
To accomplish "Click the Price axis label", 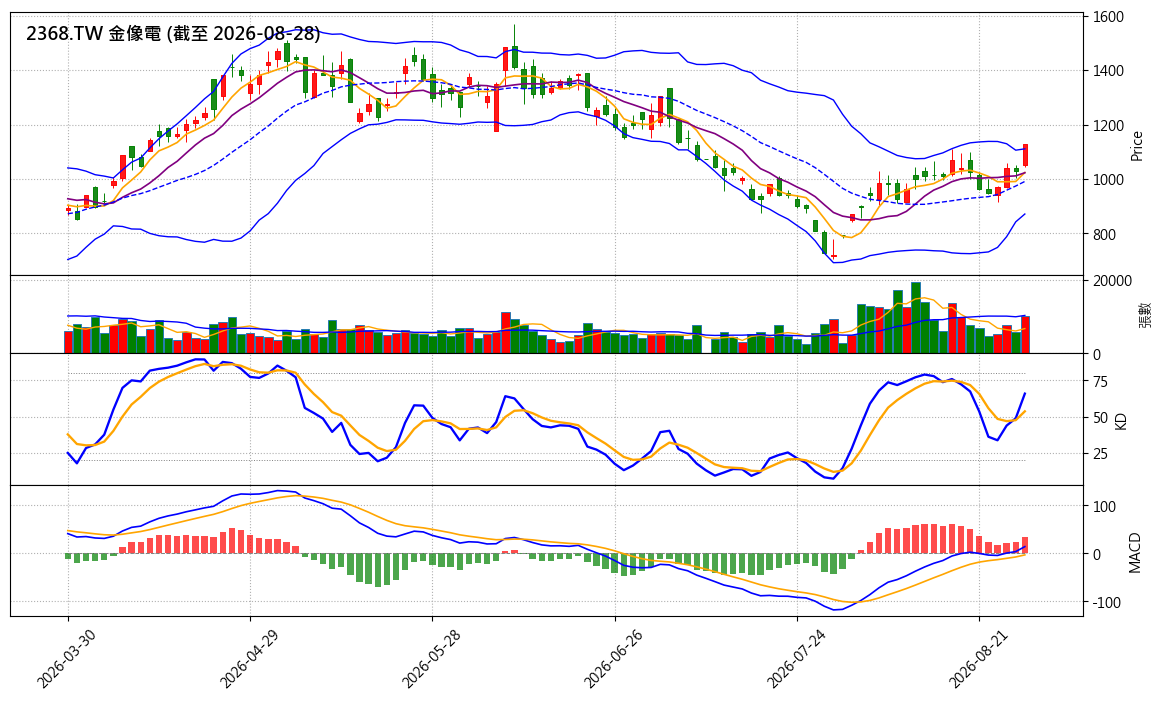I will pos(1137,146).
